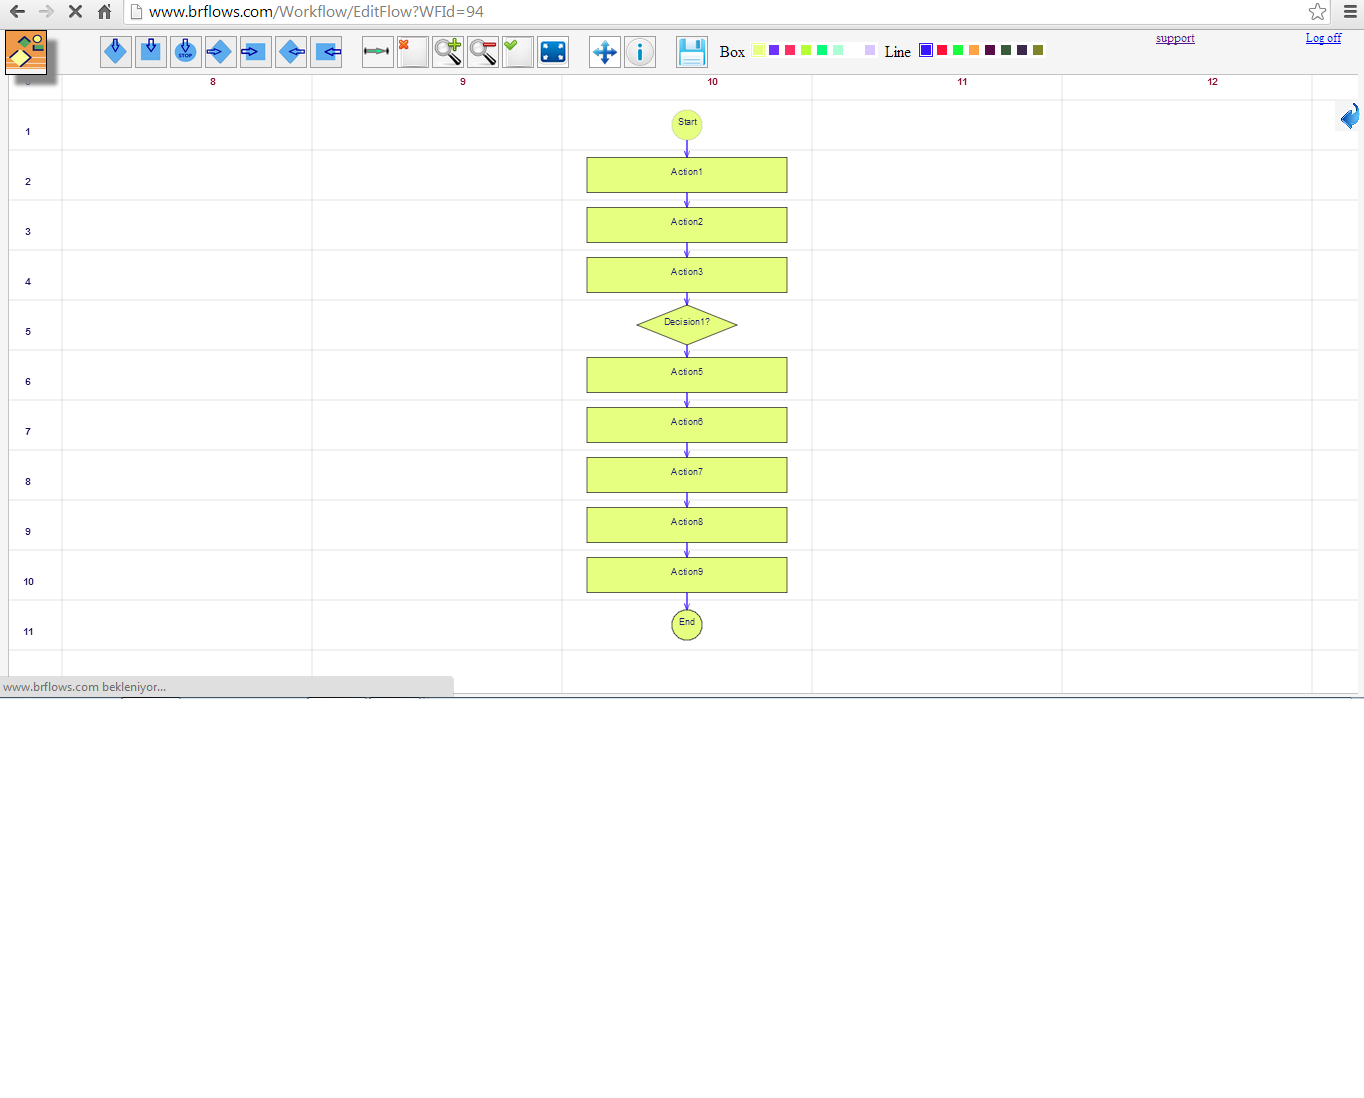Select the Decision1? diamond

[687, 325]
